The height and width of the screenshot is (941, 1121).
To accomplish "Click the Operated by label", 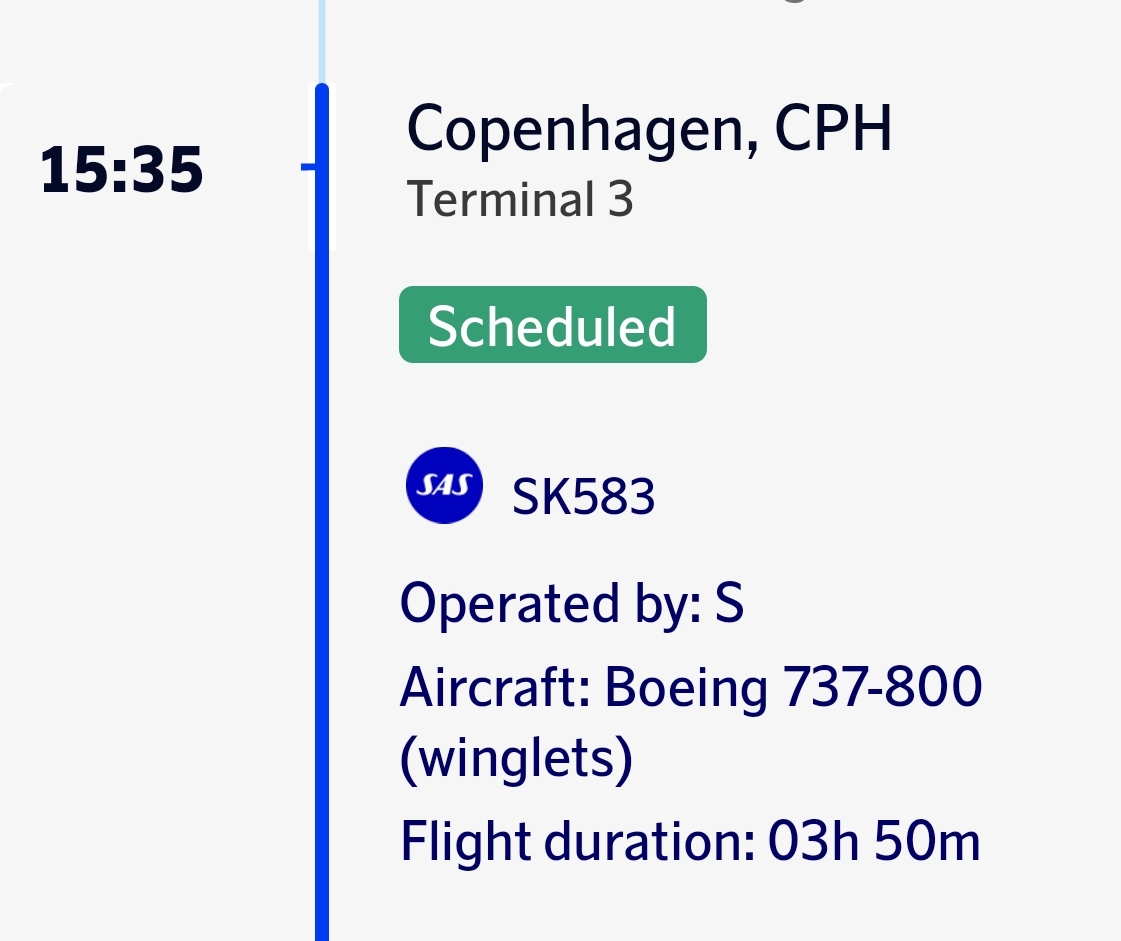I will pyautogui.click(x=551, y=604).
